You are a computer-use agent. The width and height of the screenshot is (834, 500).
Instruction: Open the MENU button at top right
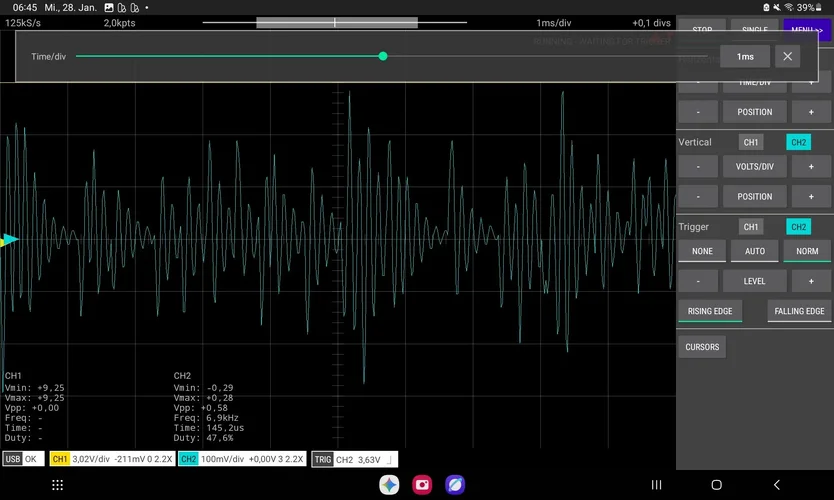click(806, 29)
